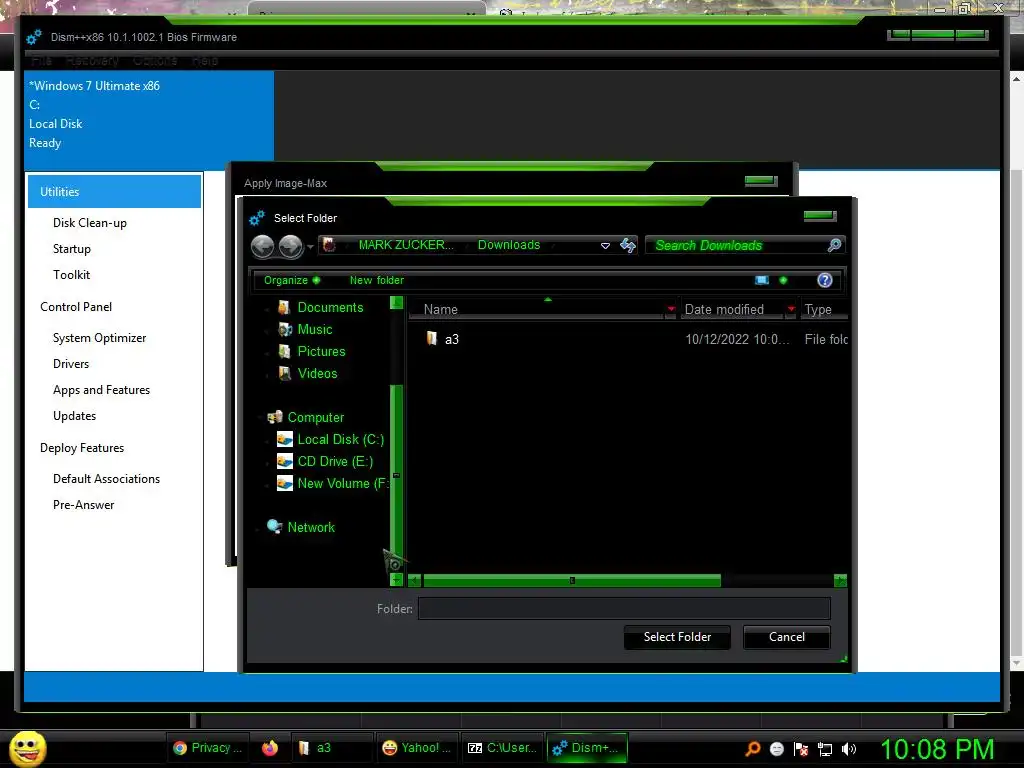Open view options dropdown arrow
This screenshot has height=768, width=1024.
[x=783, y=280]
